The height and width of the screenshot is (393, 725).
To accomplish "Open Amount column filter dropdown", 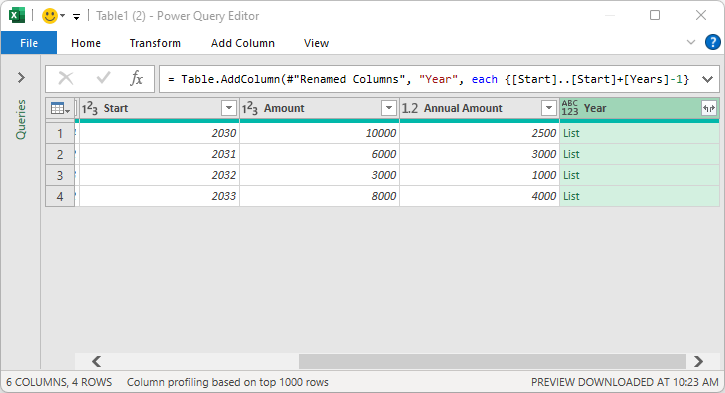I will click(x=388, y=108).
